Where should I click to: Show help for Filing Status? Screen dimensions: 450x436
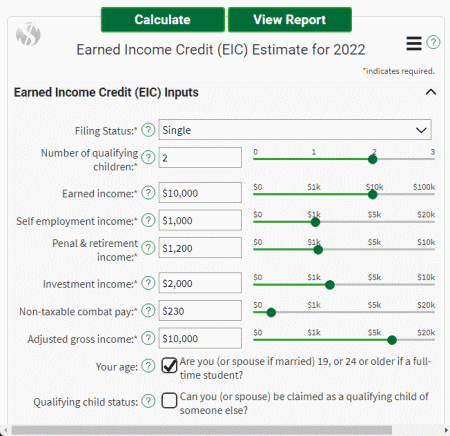[x=148, y=130]
